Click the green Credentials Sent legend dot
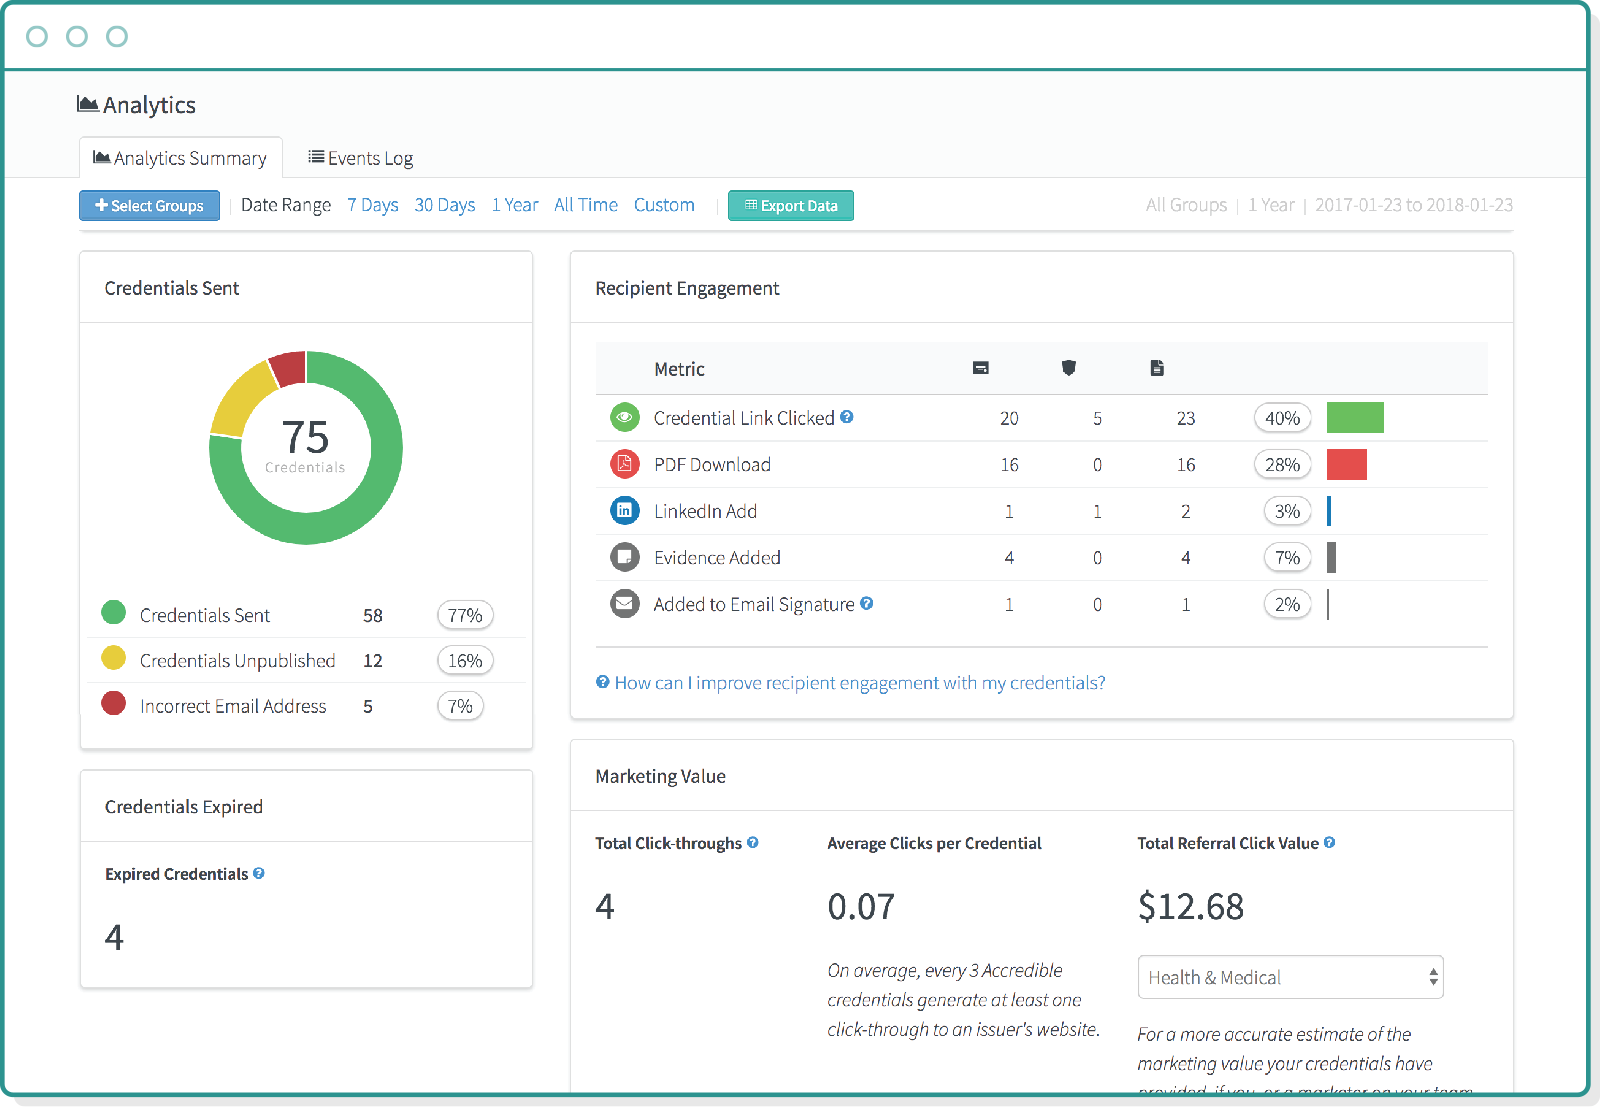This screenshot has width=1600, height=1107. point(113,614)
